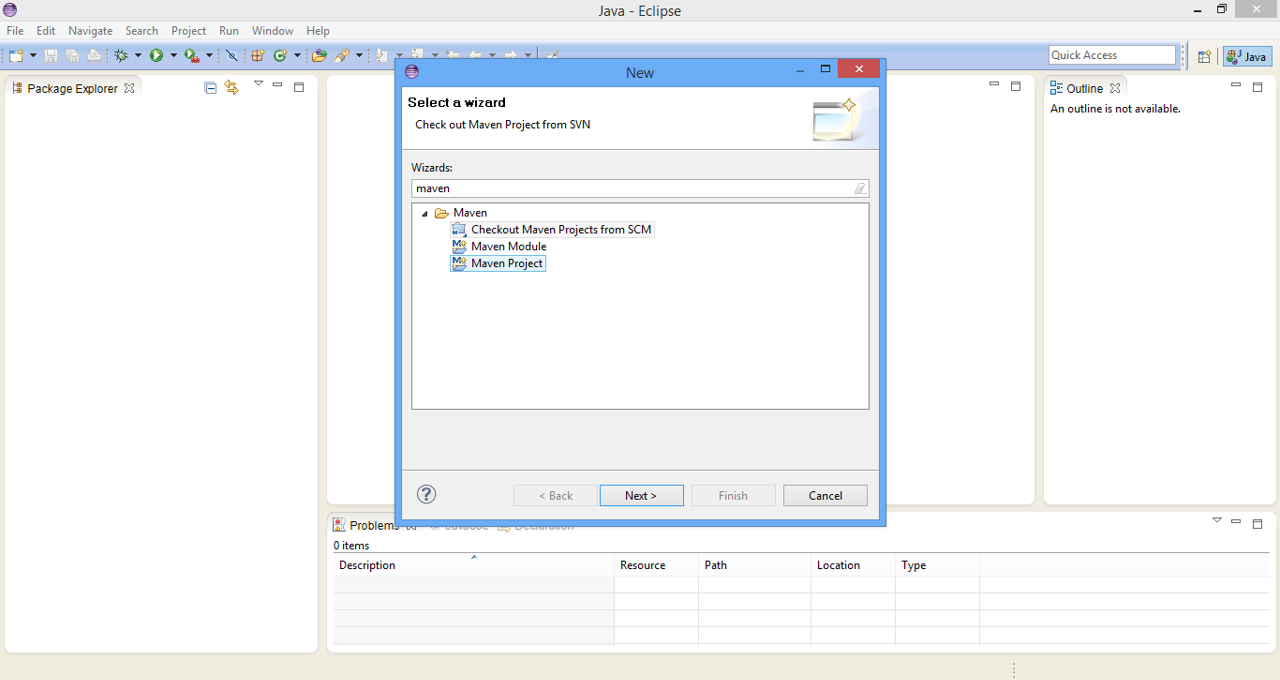Switch to the Java perspective button
The image size is (1280, 680).
point(1247,56)
